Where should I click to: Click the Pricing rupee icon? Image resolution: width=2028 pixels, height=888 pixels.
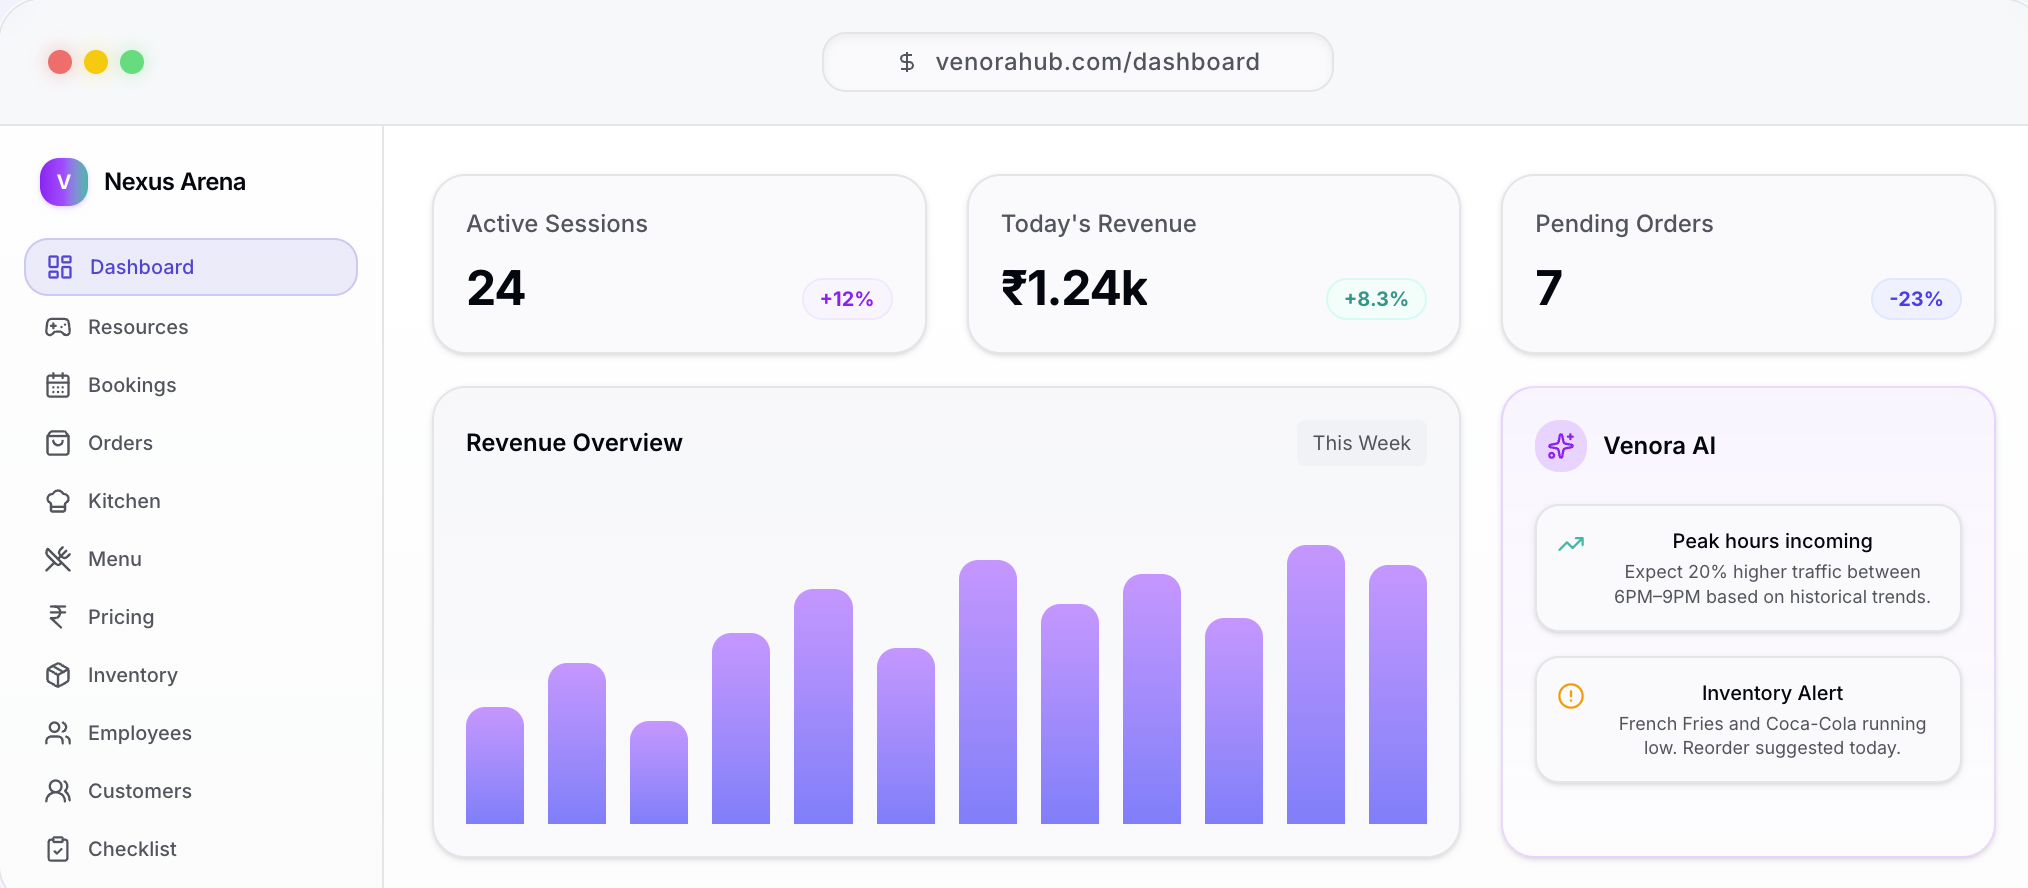coord(58,617)
